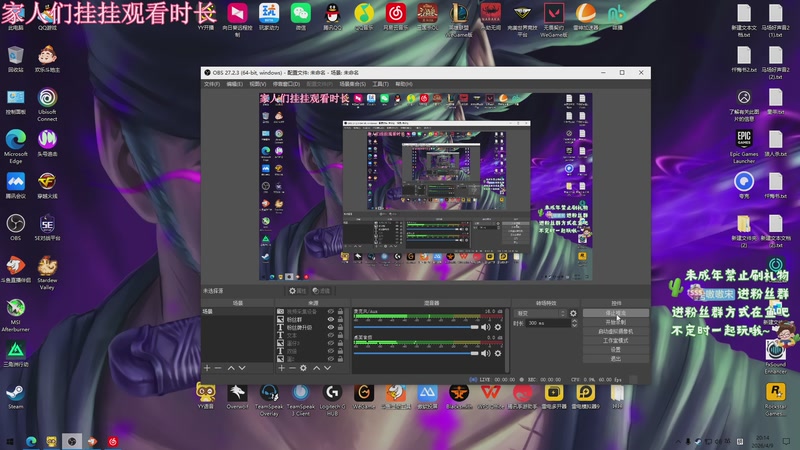Open 设置 settings button in controls
800x450 pixels.
tap(616, 349)
